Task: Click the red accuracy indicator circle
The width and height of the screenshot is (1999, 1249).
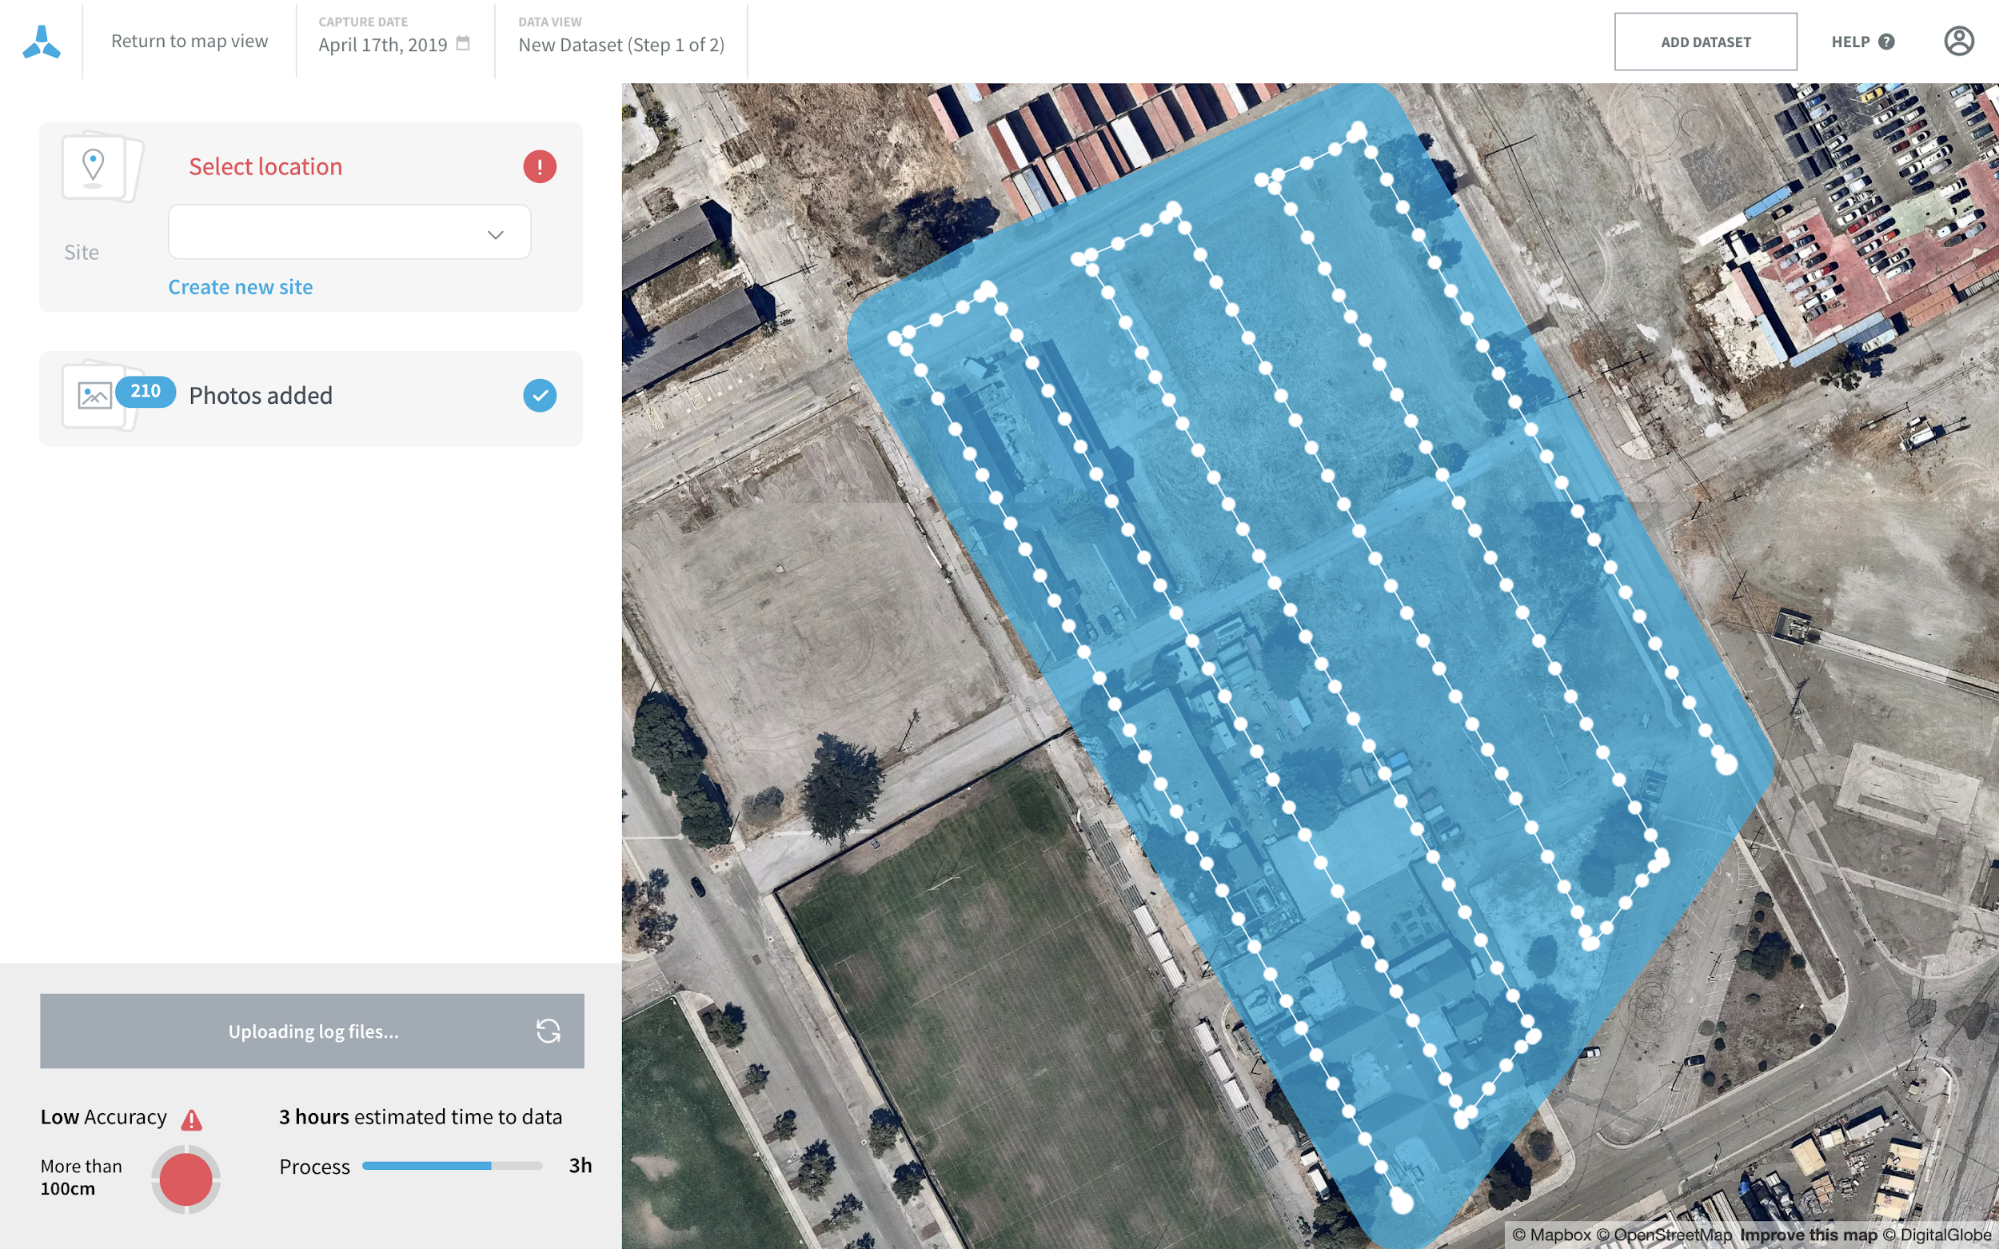Action: click(x=185, y=1179)
